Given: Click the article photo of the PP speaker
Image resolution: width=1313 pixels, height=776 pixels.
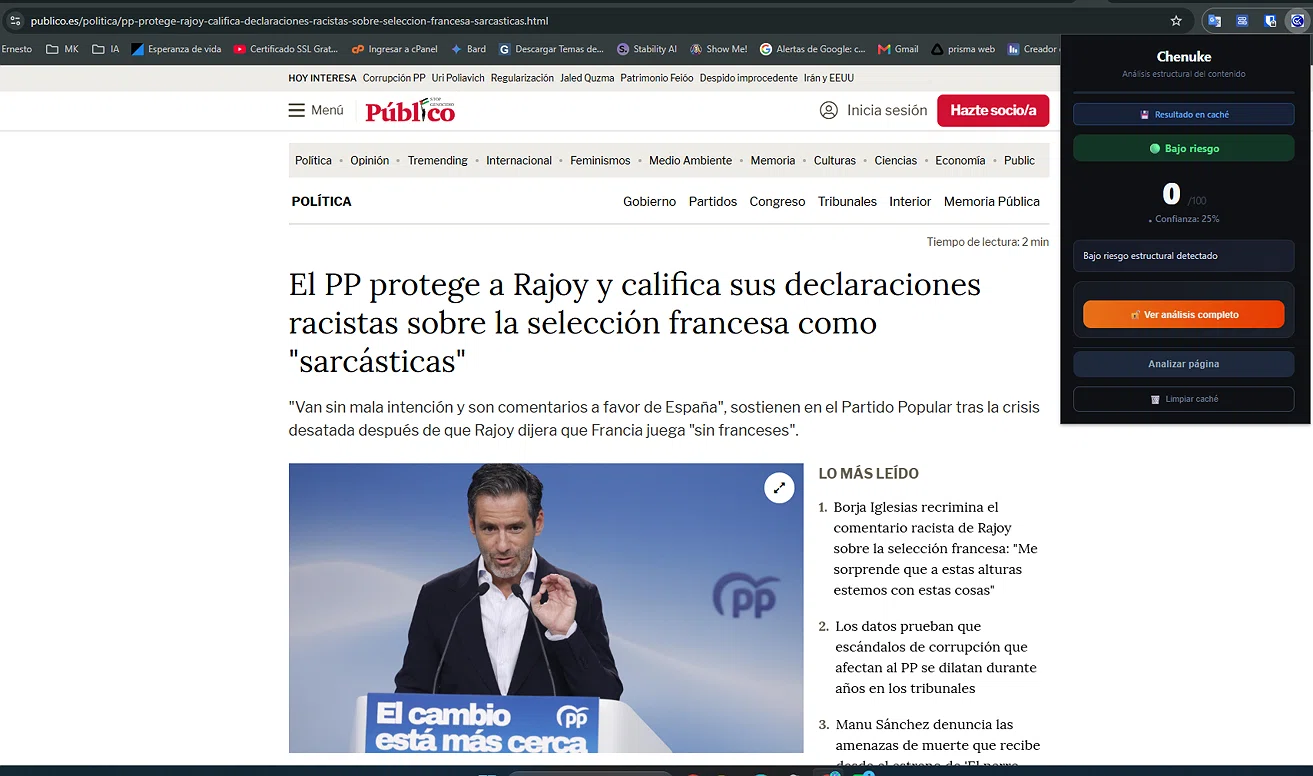Looking at the screenshot, I should tap(546, 608).
